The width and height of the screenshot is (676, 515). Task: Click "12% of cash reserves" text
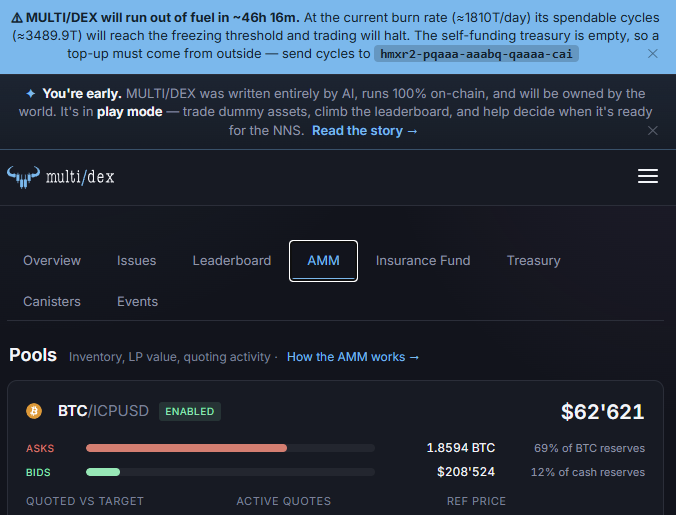click(x=588, y=472)
